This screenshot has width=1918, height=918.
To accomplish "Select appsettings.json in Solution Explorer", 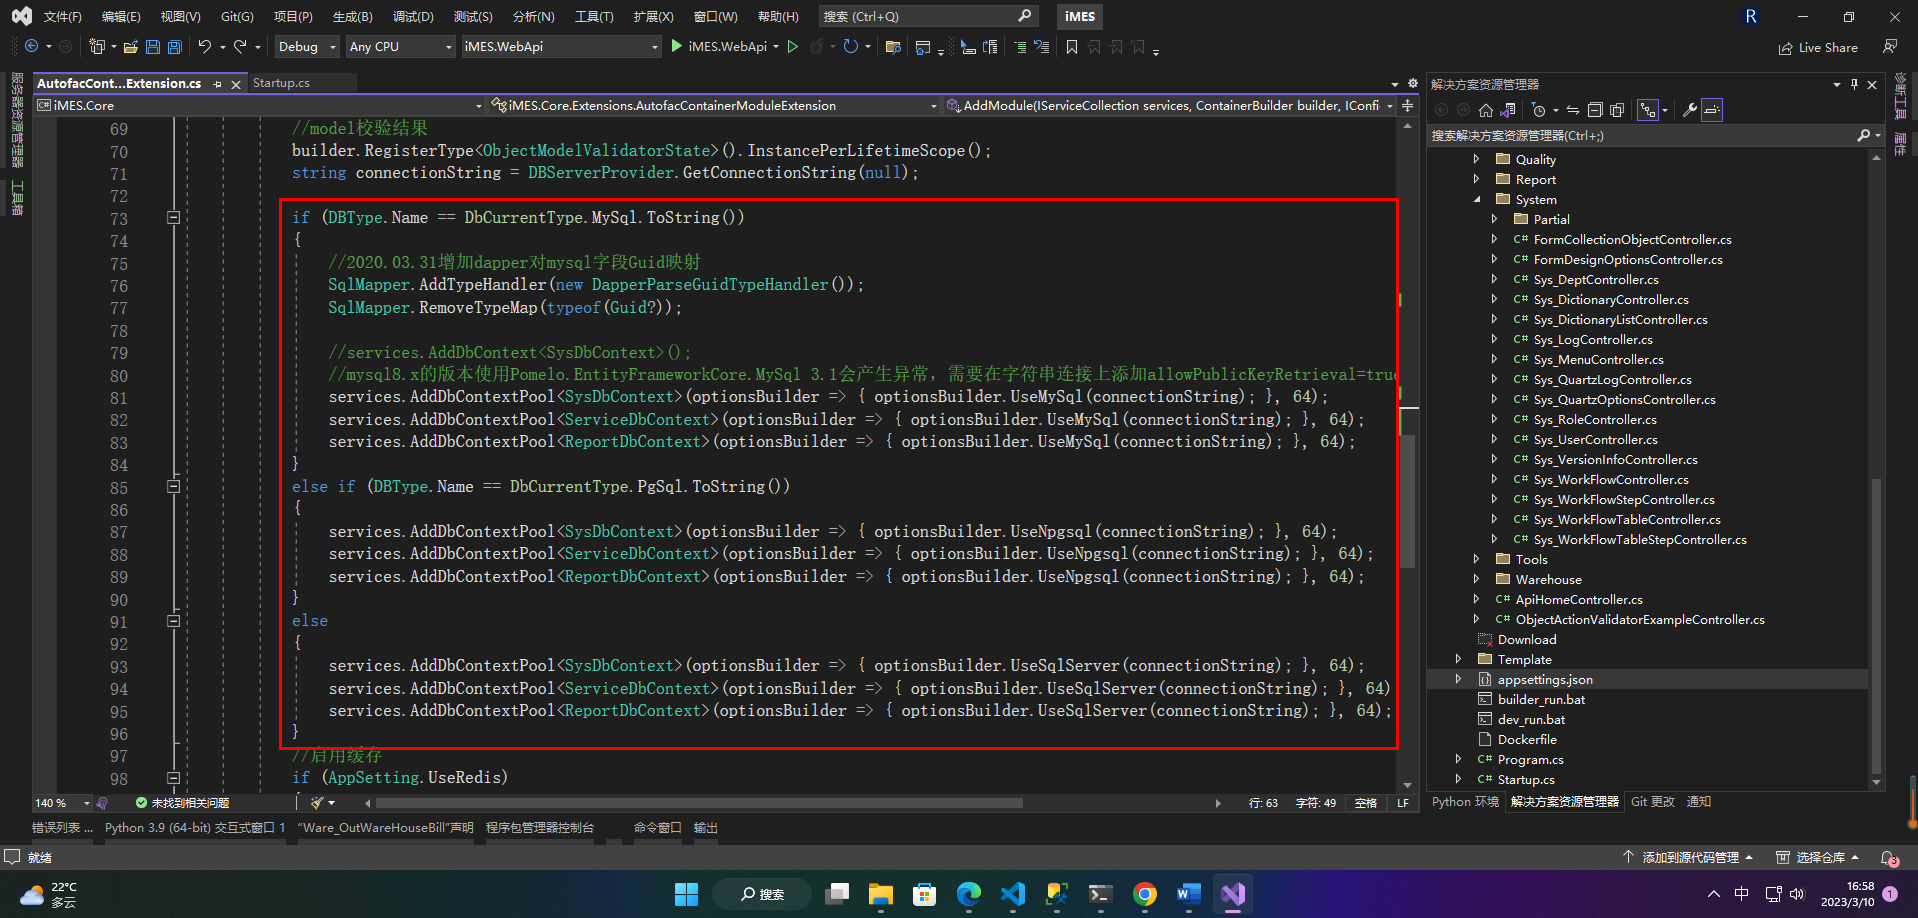I will point(1545,679).
